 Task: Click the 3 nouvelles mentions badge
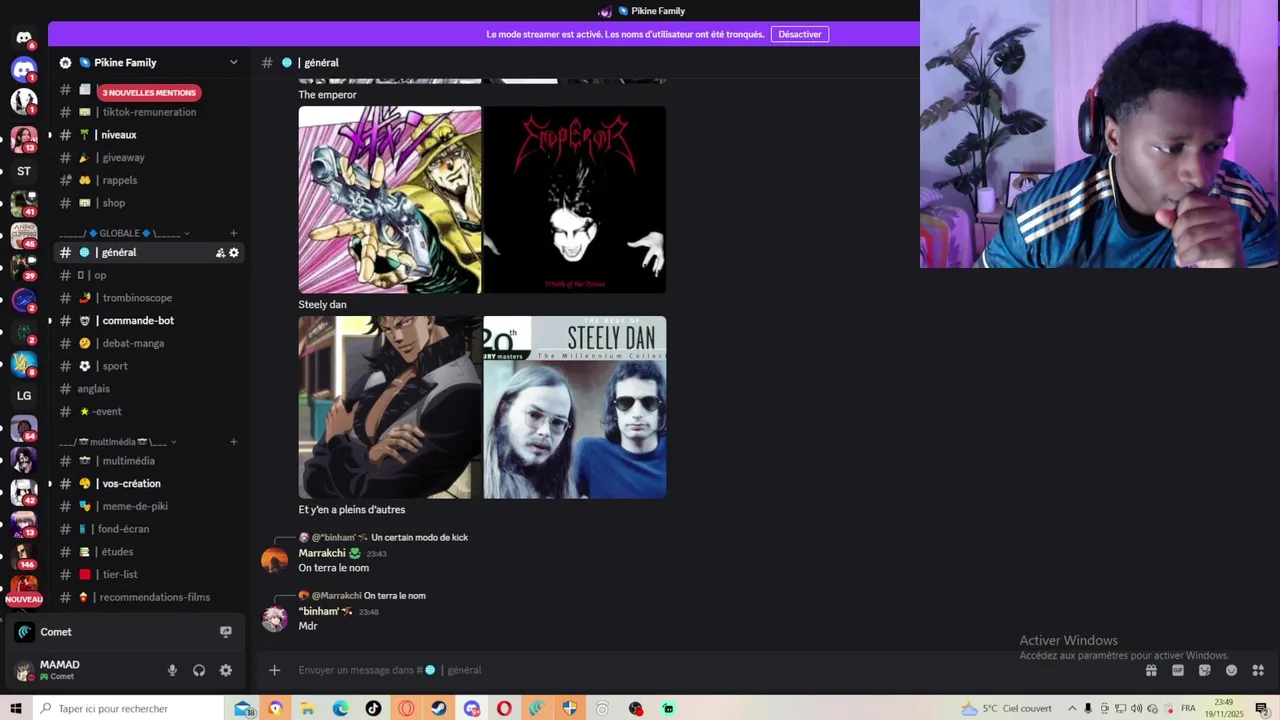[149, 92]
